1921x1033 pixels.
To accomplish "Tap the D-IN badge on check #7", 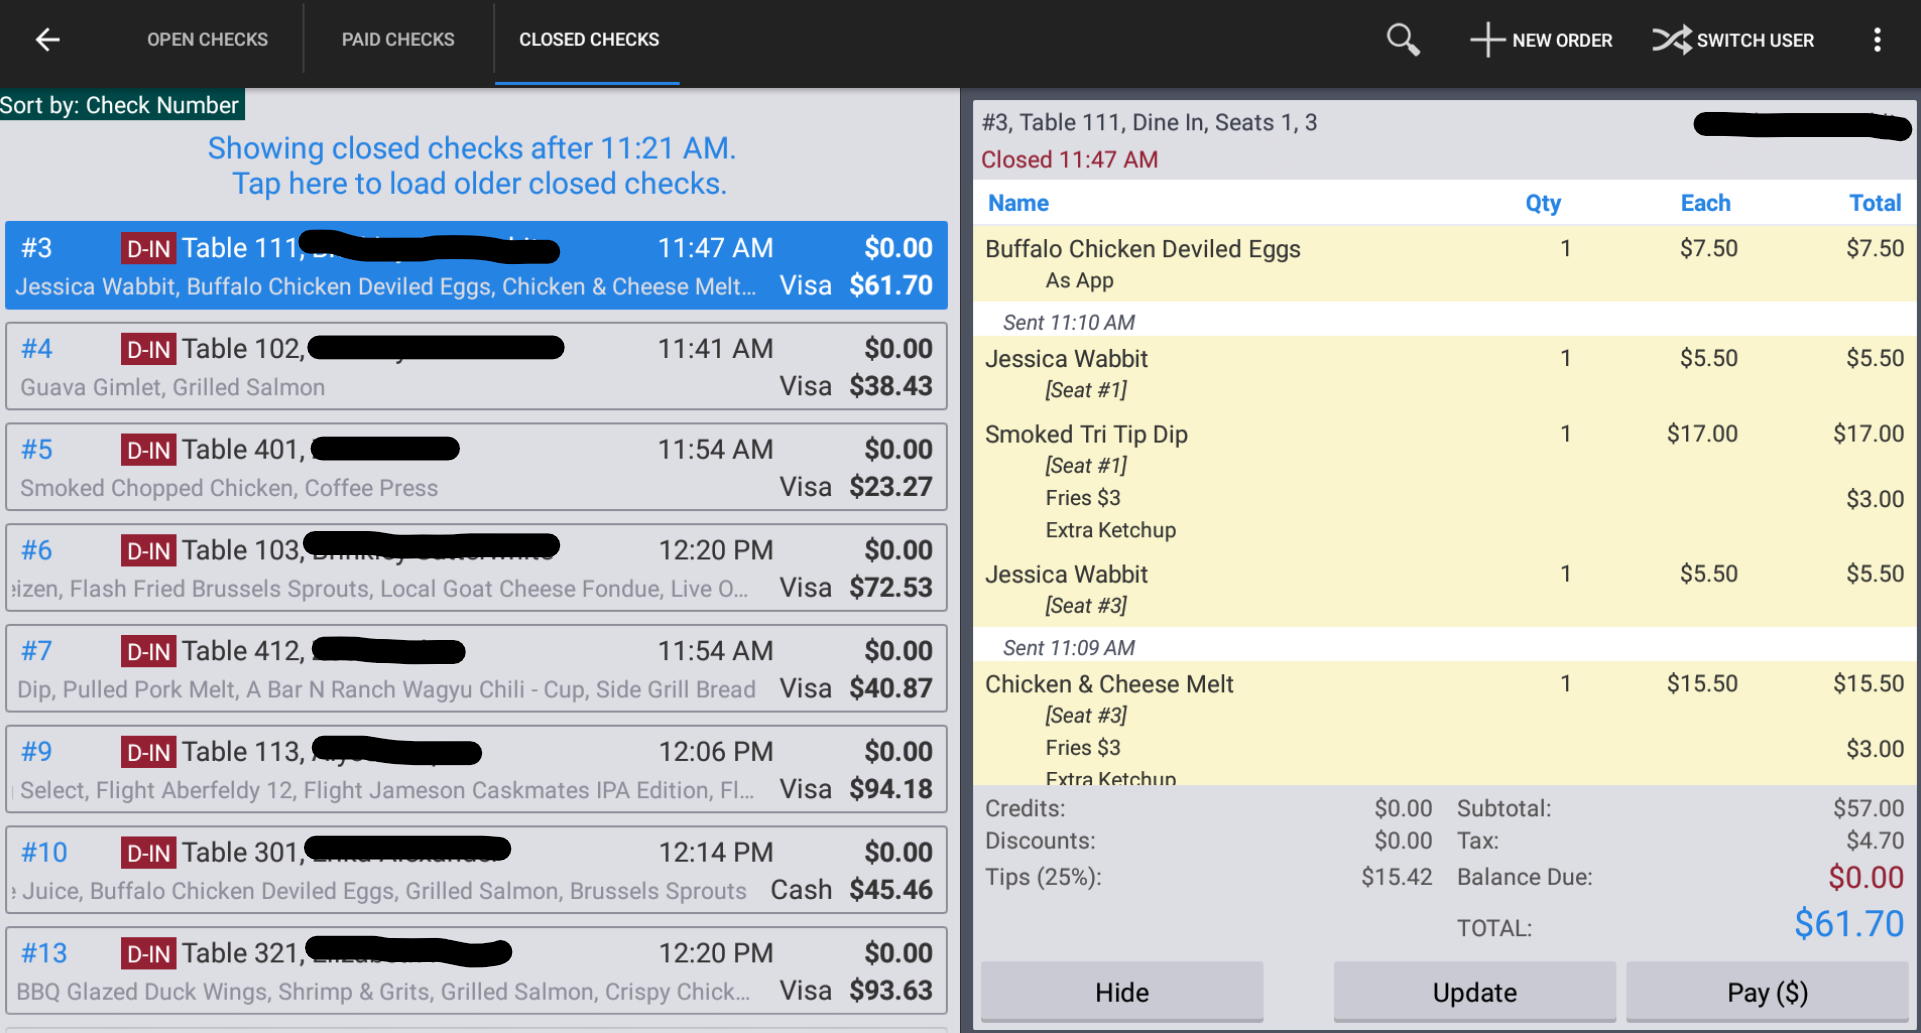I will click(148, 652).
